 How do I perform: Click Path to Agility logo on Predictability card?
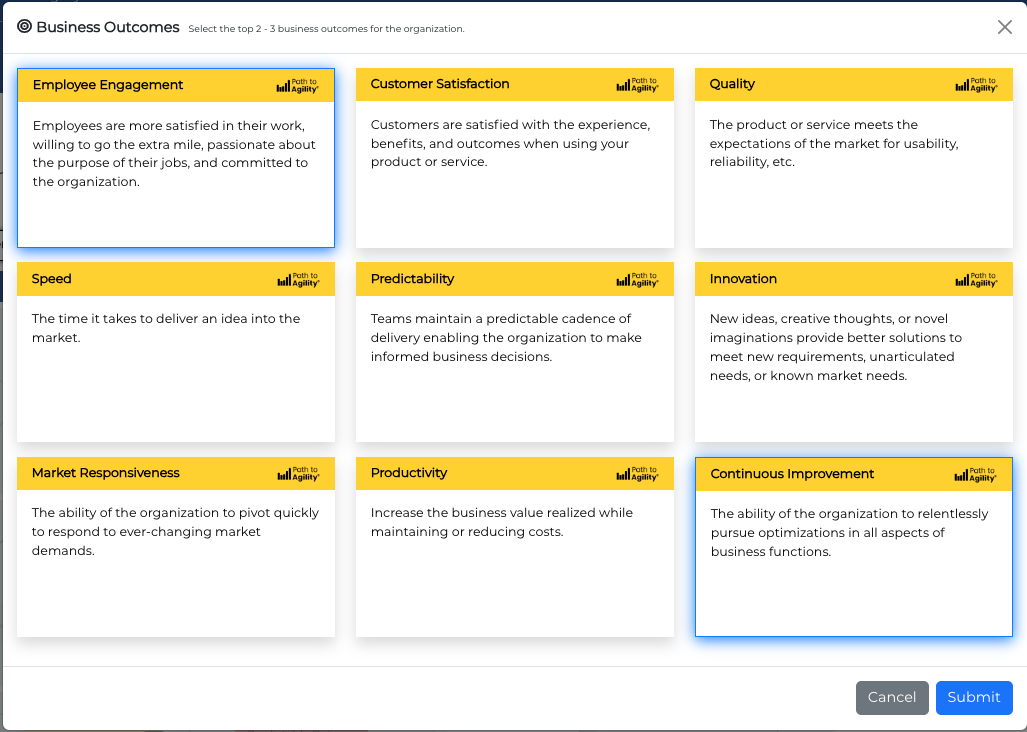click(637, 280)
